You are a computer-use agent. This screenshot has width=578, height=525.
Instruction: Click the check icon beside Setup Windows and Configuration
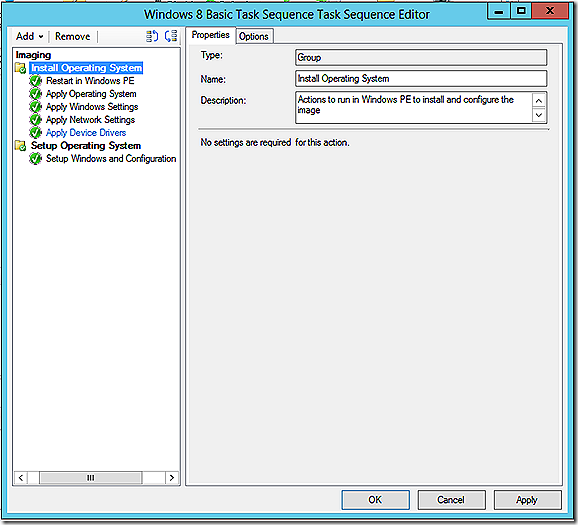(x=36, y=159)
